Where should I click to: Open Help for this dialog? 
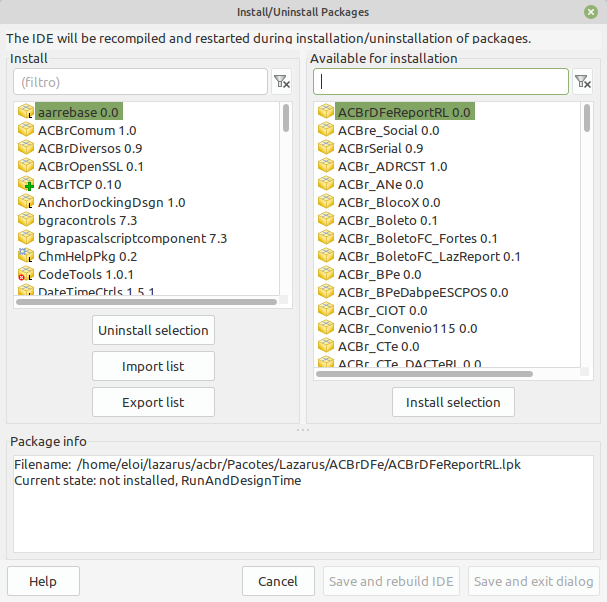(43, 581)
